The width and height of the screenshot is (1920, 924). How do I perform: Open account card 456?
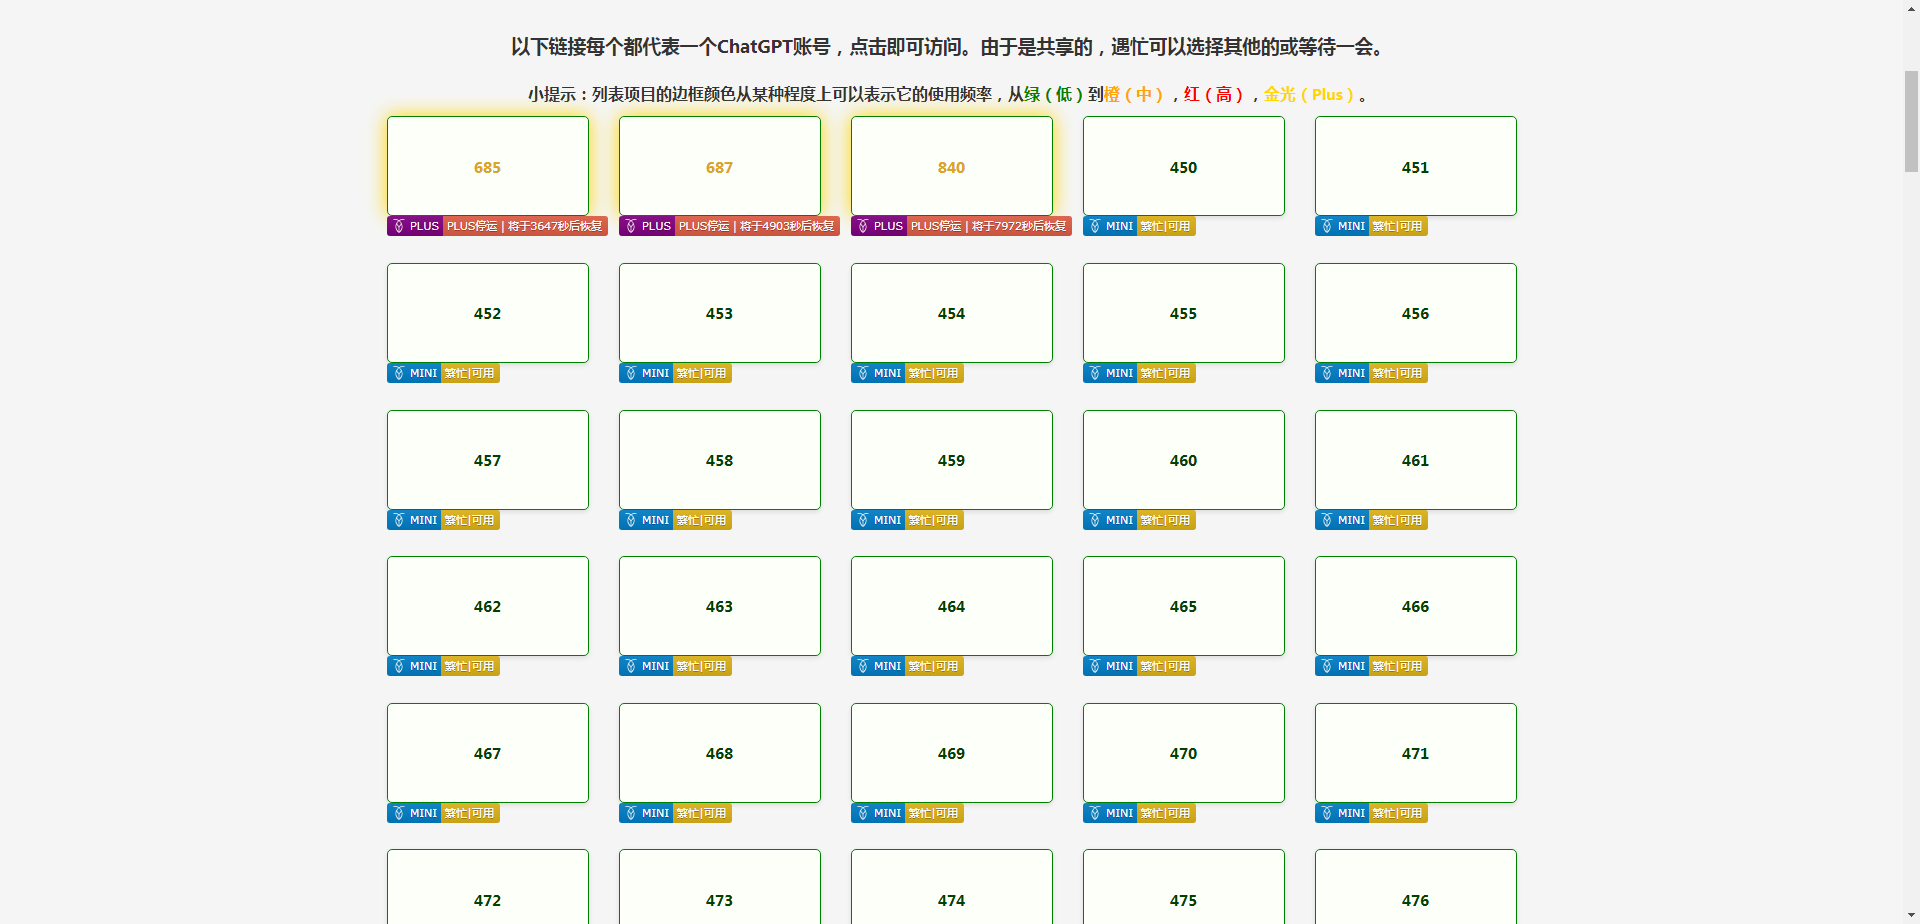1416,313
